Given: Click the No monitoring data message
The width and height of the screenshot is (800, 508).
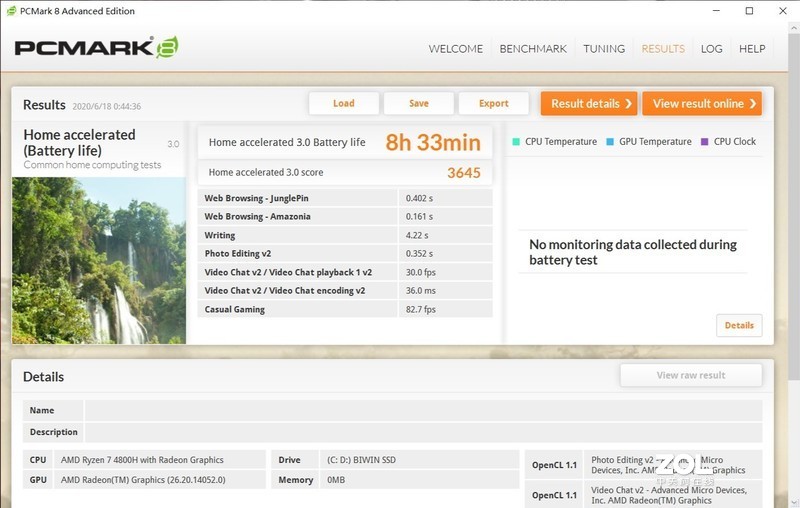Looking at the screenshot, I should (633, 252).
